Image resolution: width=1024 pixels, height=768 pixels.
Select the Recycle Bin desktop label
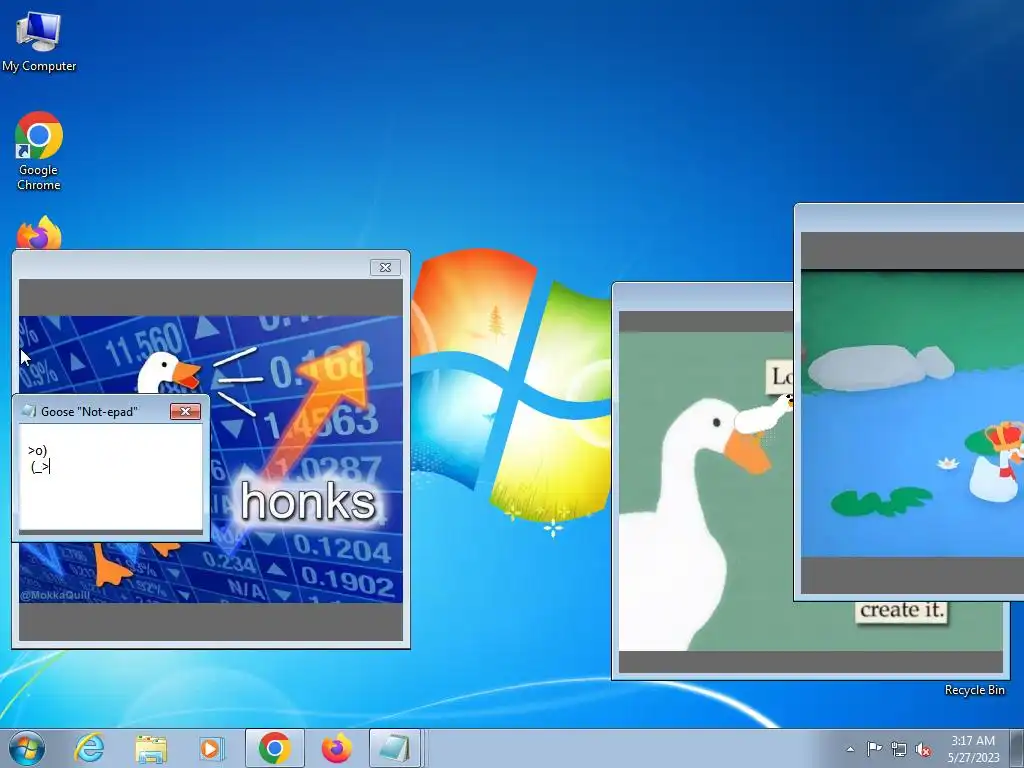click(x=974, y=690)
